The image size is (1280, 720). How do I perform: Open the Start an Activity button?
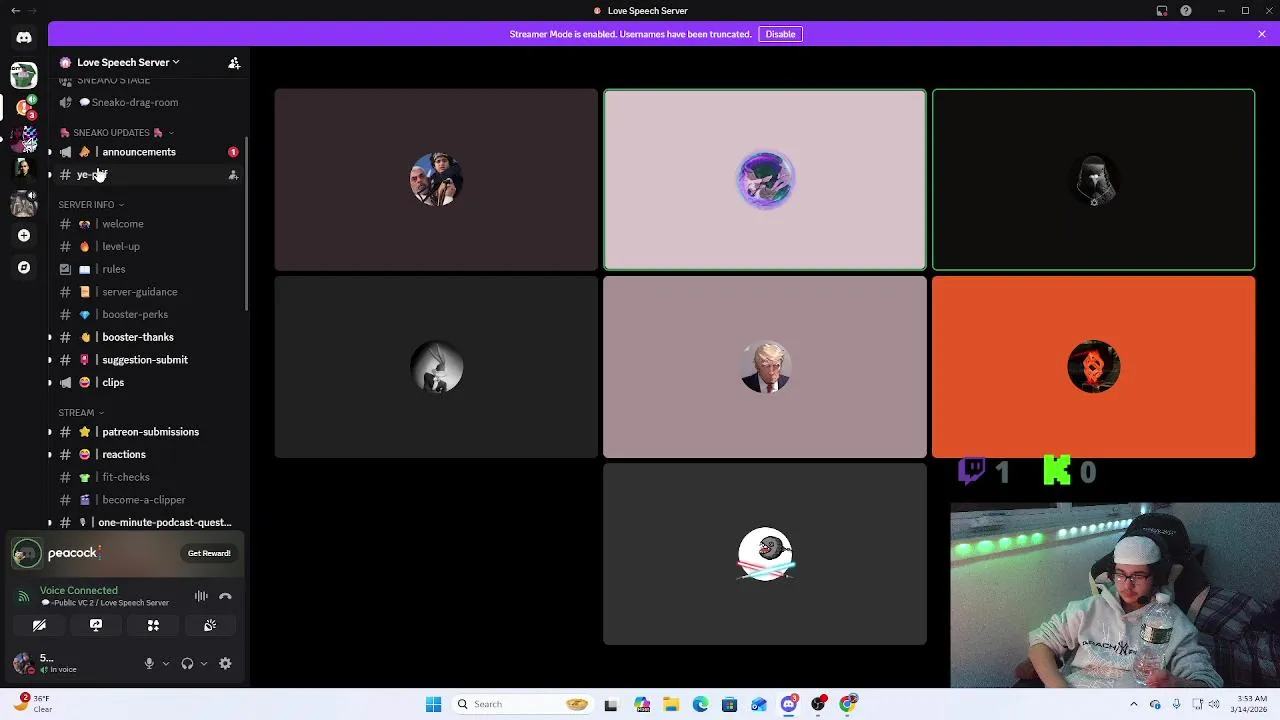[x=153, y=625]
